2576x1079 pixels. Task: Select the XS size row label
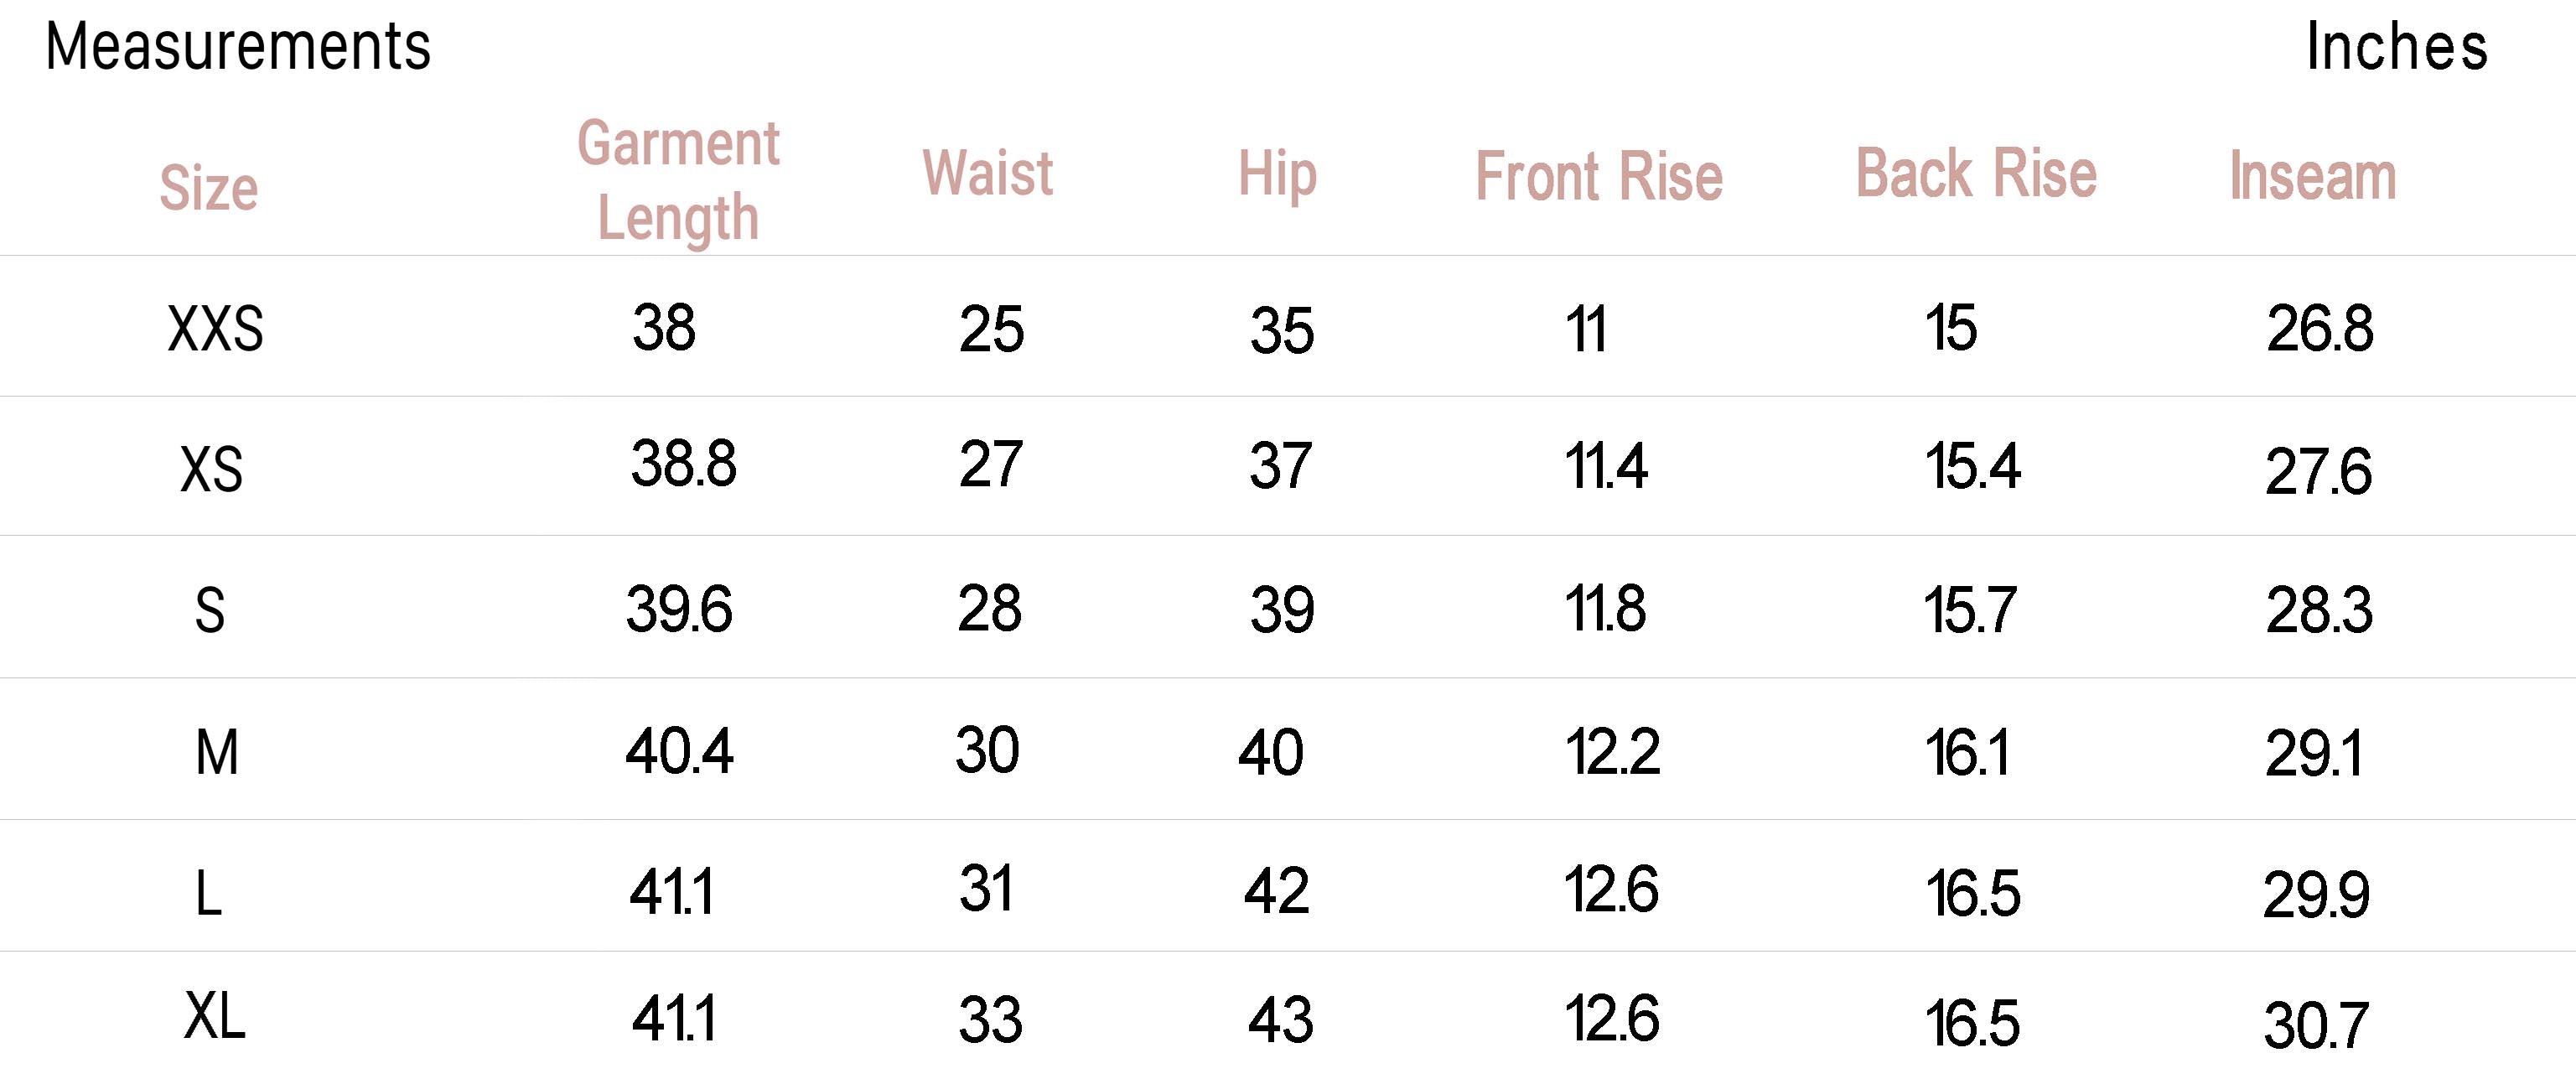(x=211, y=468)
